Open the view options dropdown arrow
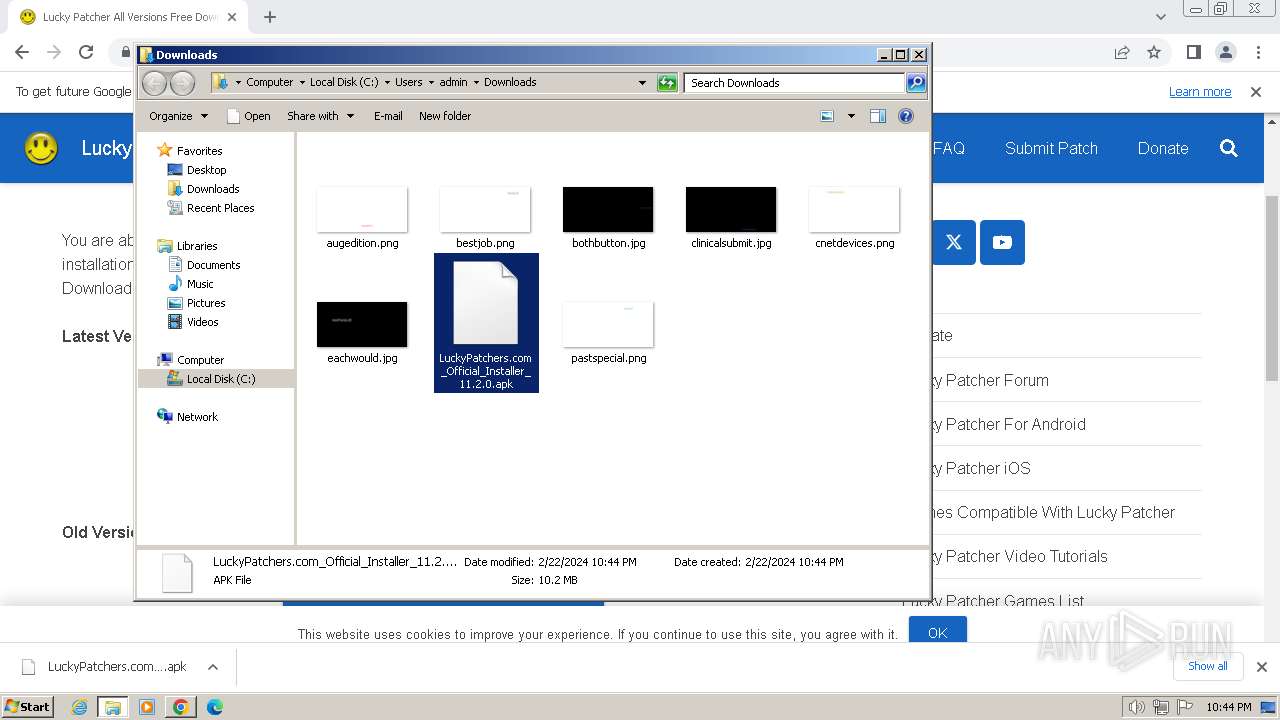The image size is (1280, 720). 851,116
